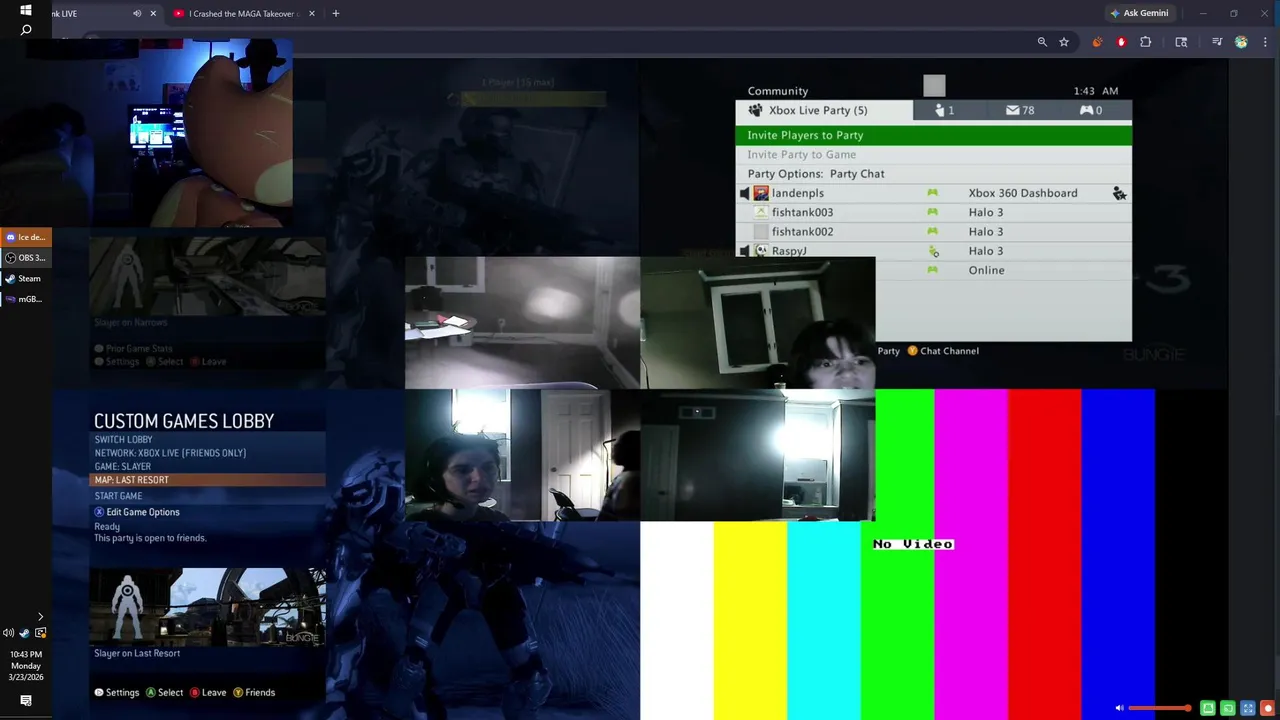The image size is (1280, 720).
Task: Switch to the 'I Crashed the MAGA Takeover' tab
Action: [243, 14]
